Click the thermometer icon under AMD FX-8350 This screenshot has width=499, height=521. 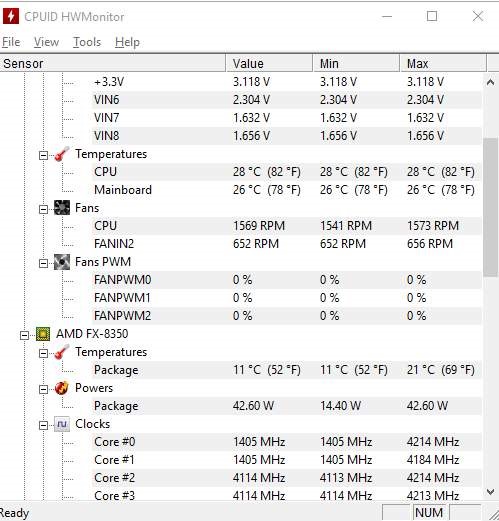(x=62, y=352)
